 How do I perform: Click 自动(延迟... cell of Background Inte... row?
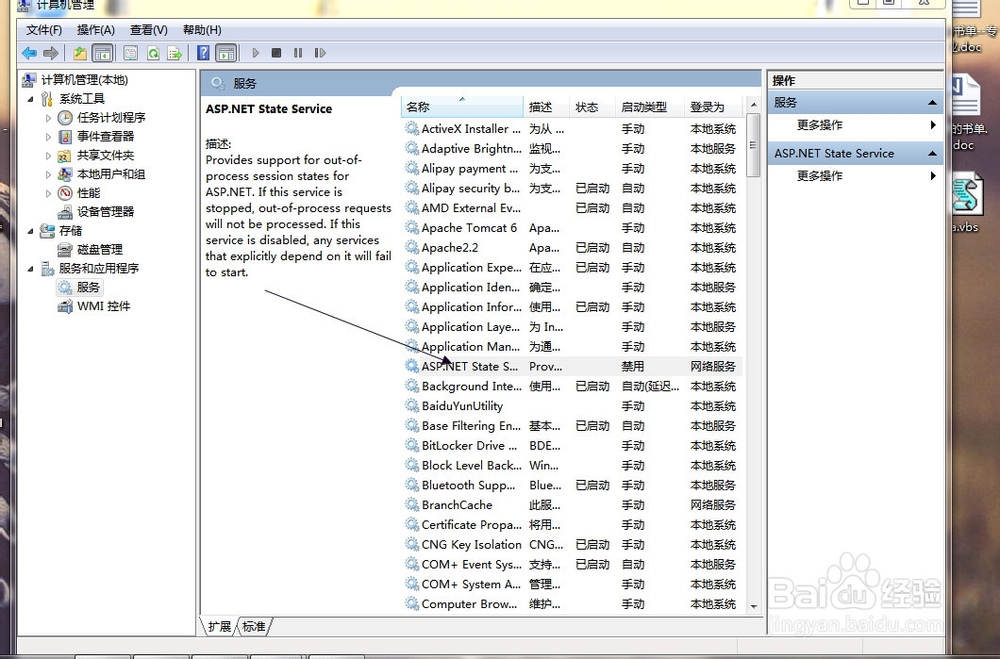click(650, 386)
